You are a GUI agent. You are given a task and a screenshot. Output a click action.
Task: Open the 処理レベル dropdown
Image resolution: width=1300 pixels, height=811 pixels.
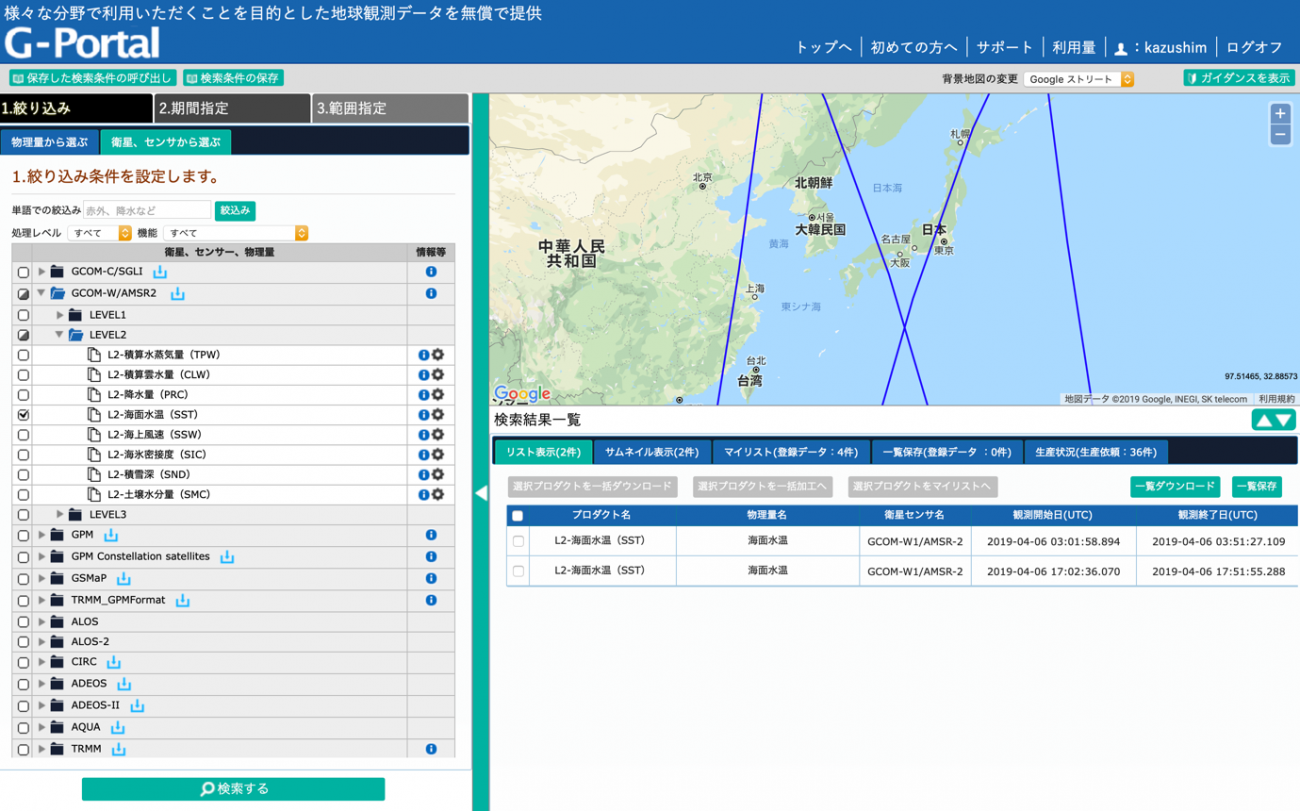tap(100, 233)
